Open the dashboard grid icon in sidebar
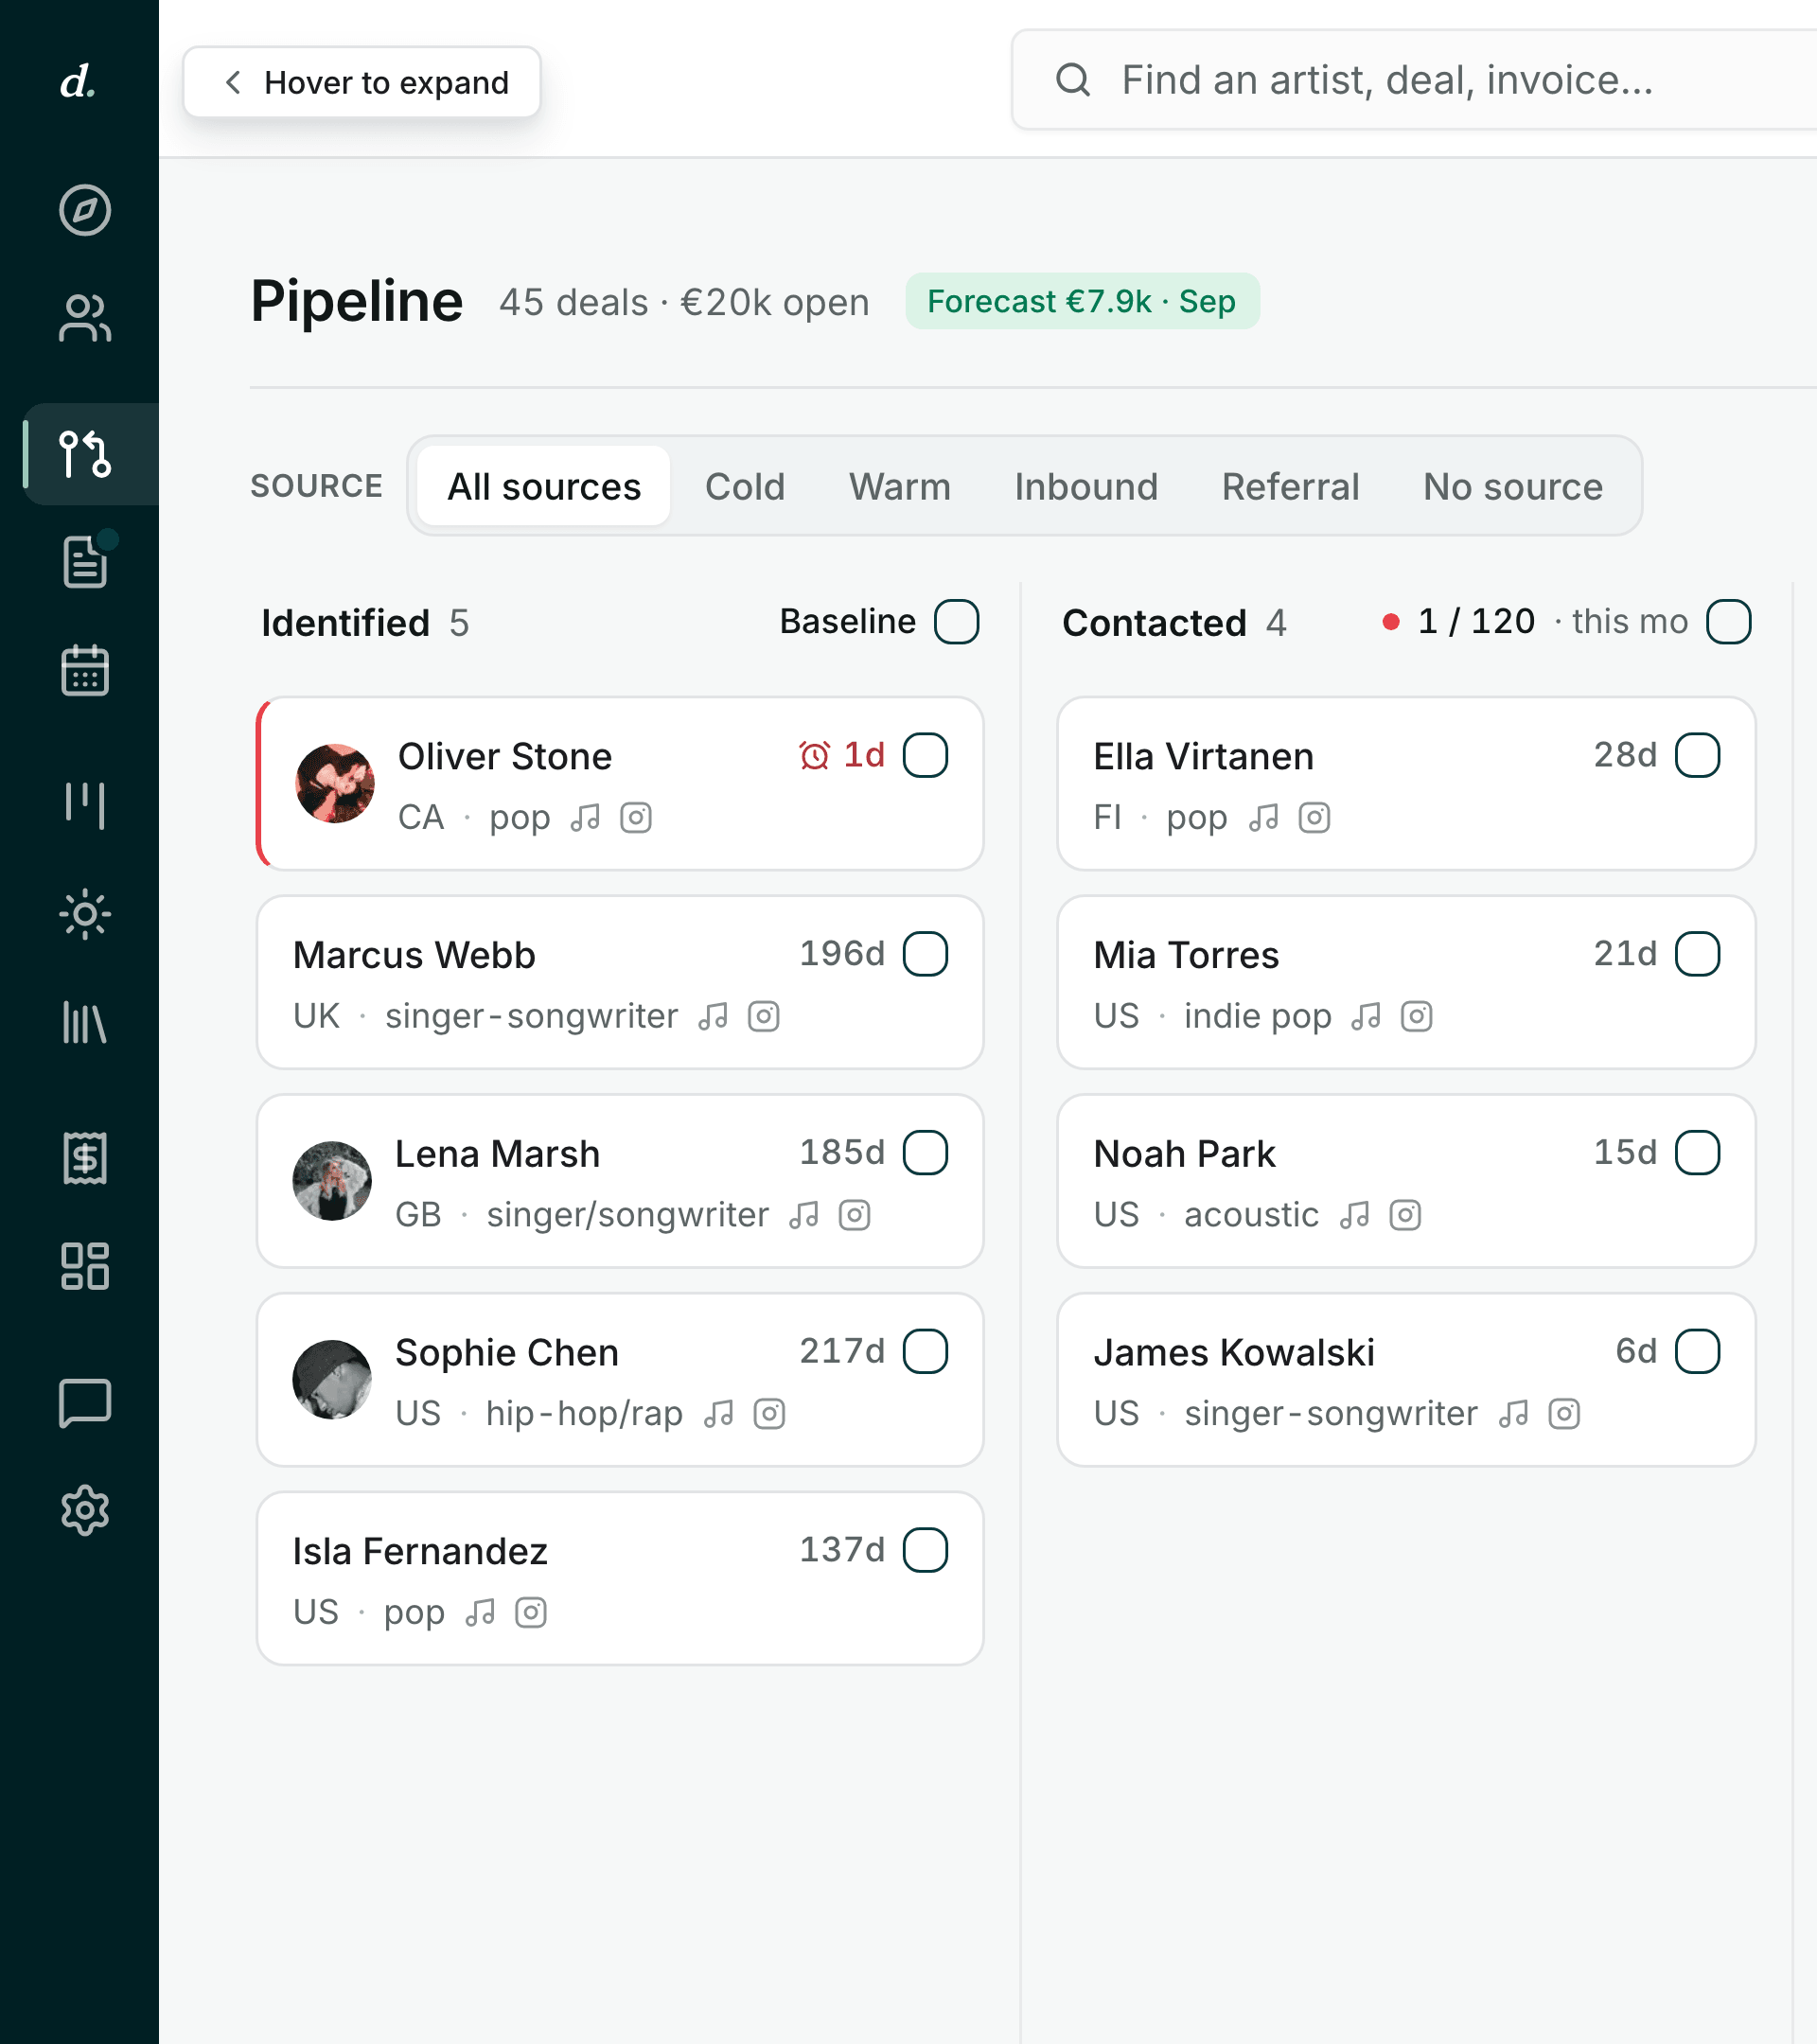The height and width of the screenshot is (2044, 1817). tap(85, 1266)
